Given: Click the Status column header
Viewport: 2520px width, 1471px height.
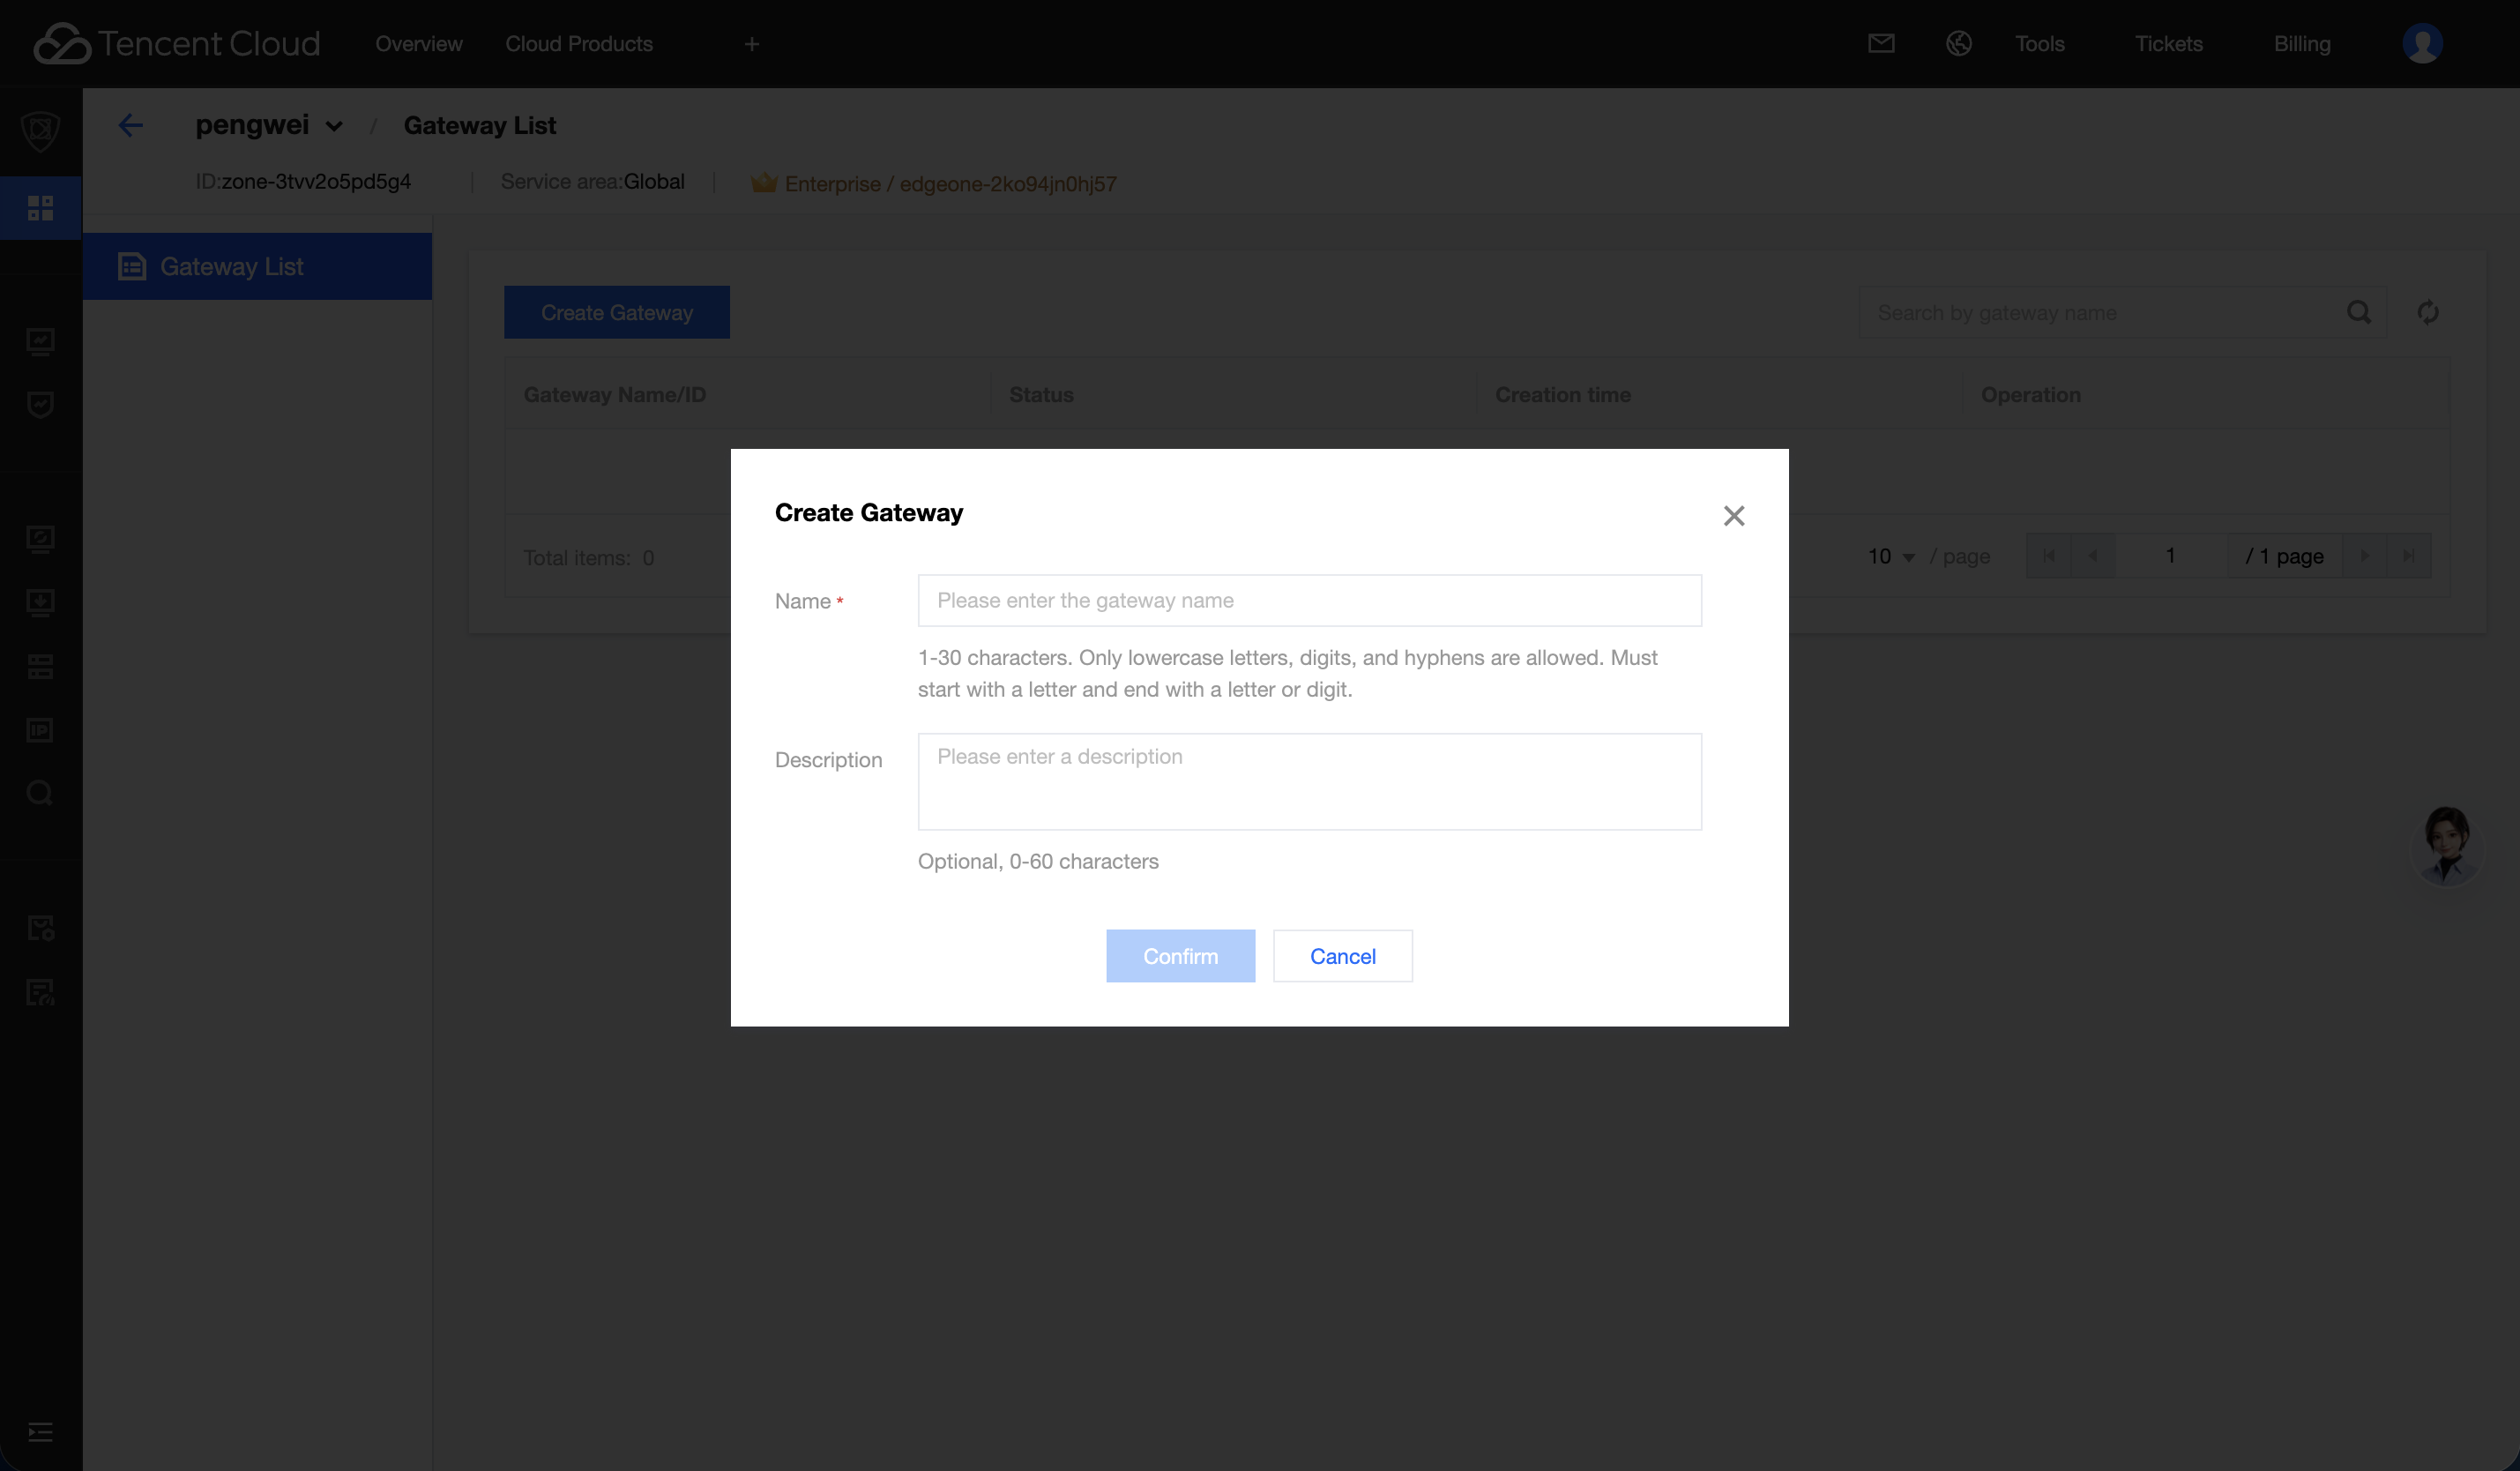Looking at the screenshot, I should 1041,395.
